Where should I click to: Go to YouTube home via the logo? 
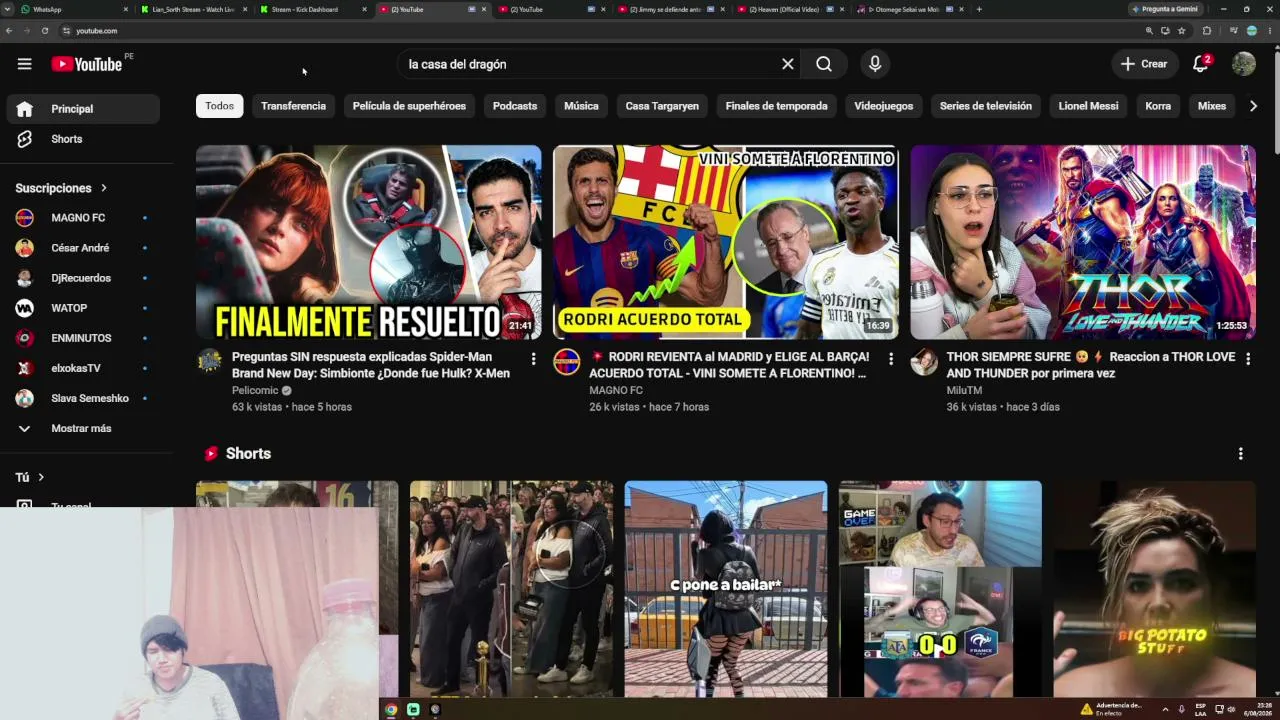pyautogui.click(x=87, y=64)
